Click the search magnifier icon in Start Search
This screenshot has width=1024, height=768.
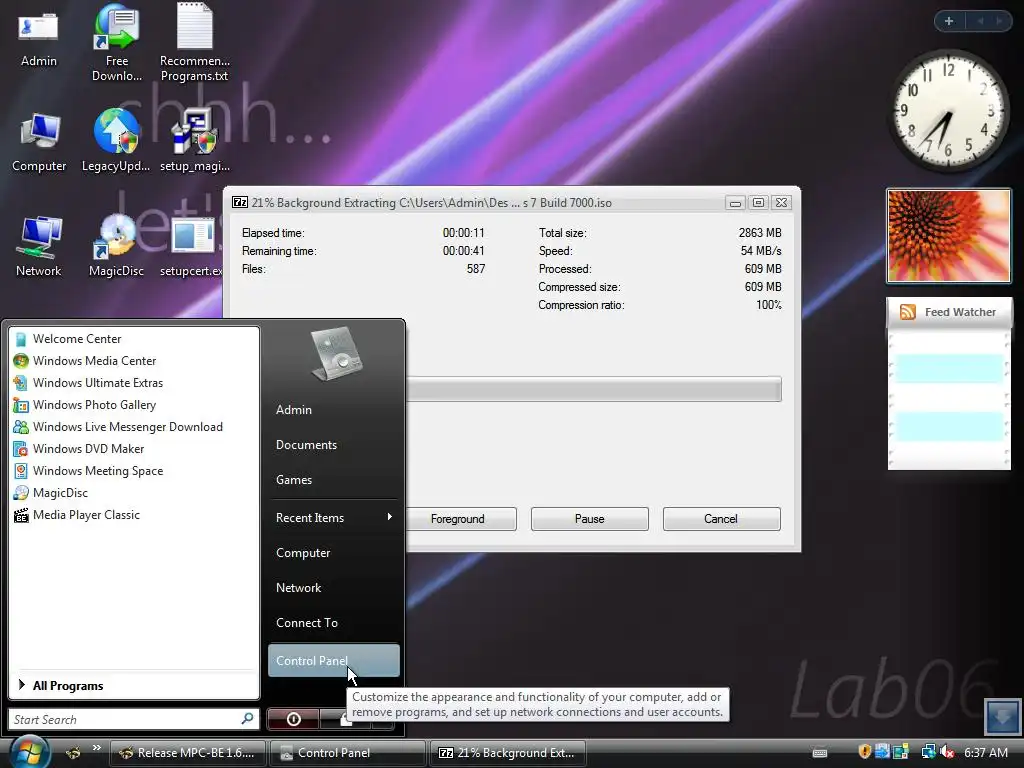248,719
